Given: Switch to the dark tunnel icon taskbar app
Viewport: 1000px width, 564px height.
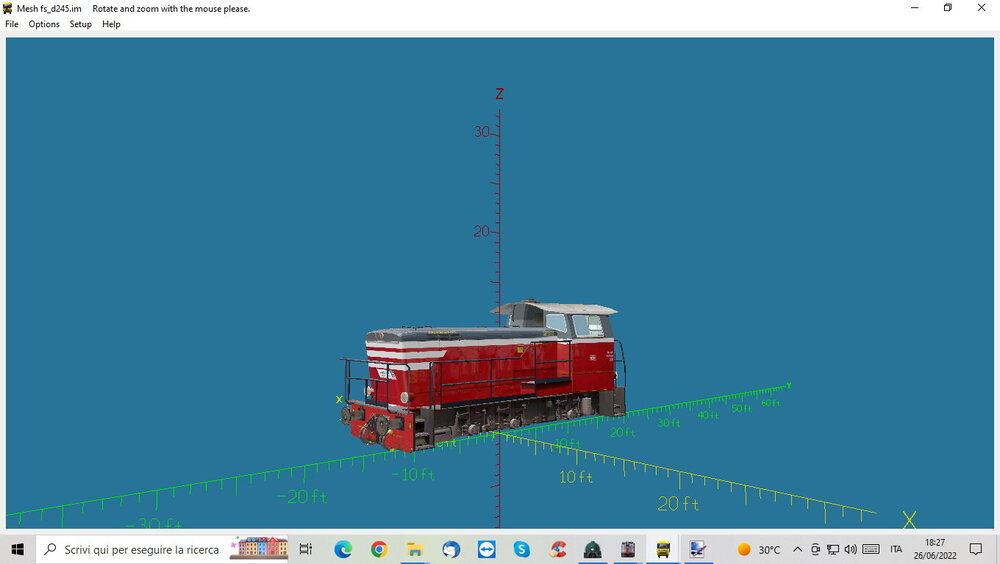Looking at the screenshot, I should tap(592, 549).
